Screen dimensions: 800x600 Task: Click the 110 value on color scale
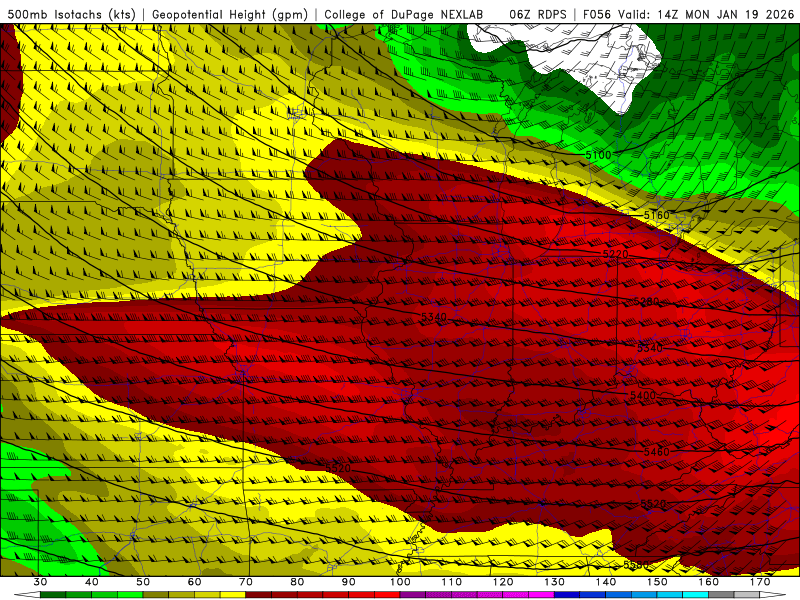pos(452,582)
